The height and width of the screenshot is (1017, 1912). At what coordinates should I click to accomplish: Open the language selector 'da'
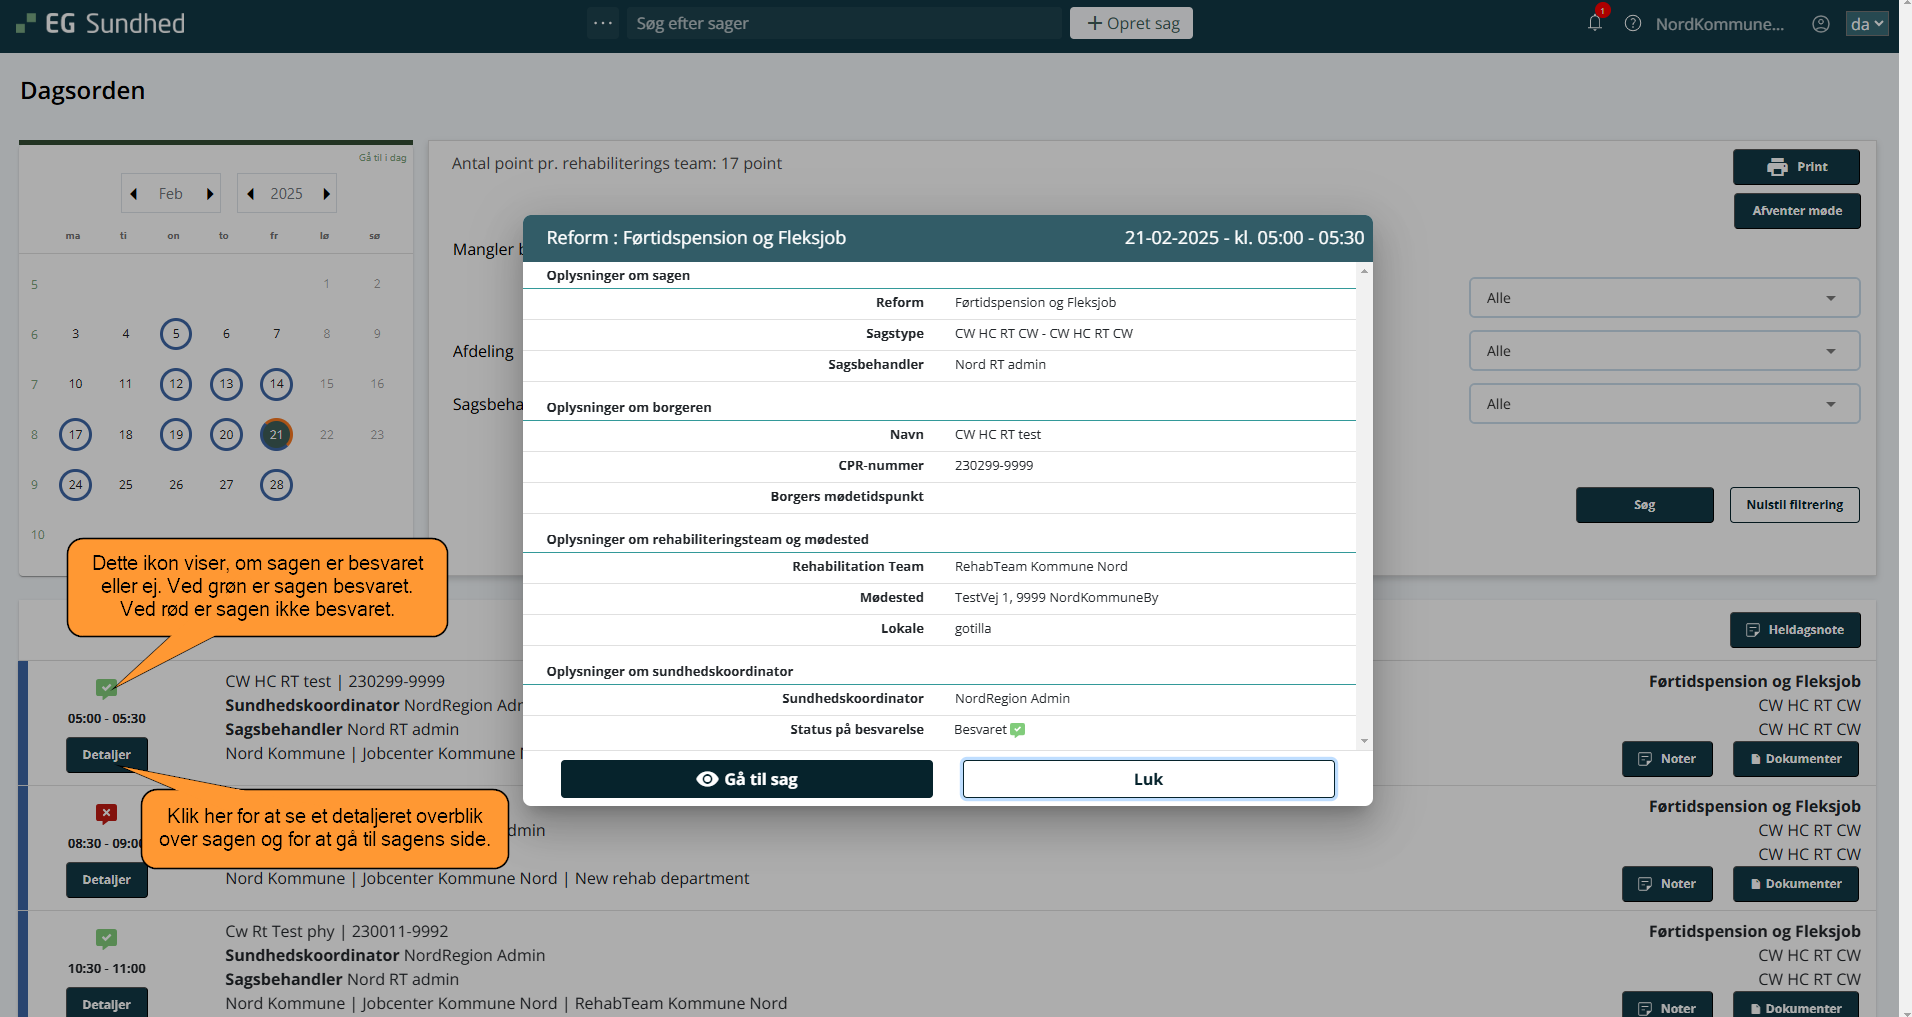(x=1866, y=23)
